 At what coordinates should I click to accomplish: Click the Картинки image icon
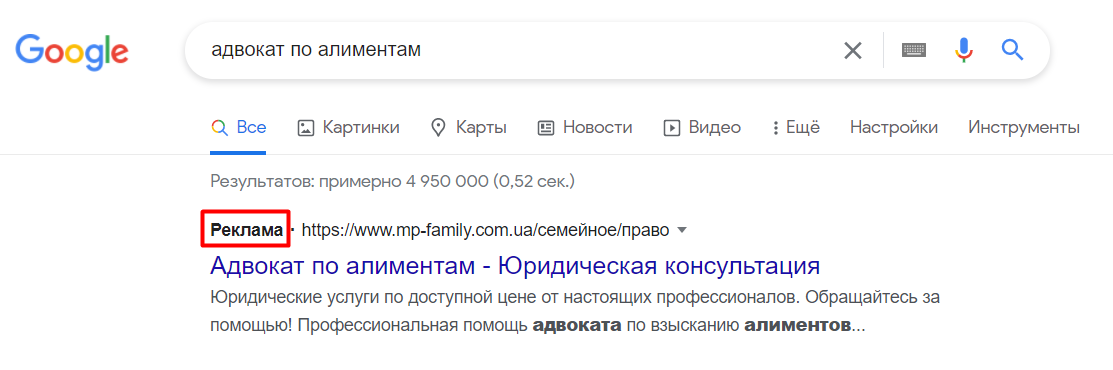tap(306, 128)
